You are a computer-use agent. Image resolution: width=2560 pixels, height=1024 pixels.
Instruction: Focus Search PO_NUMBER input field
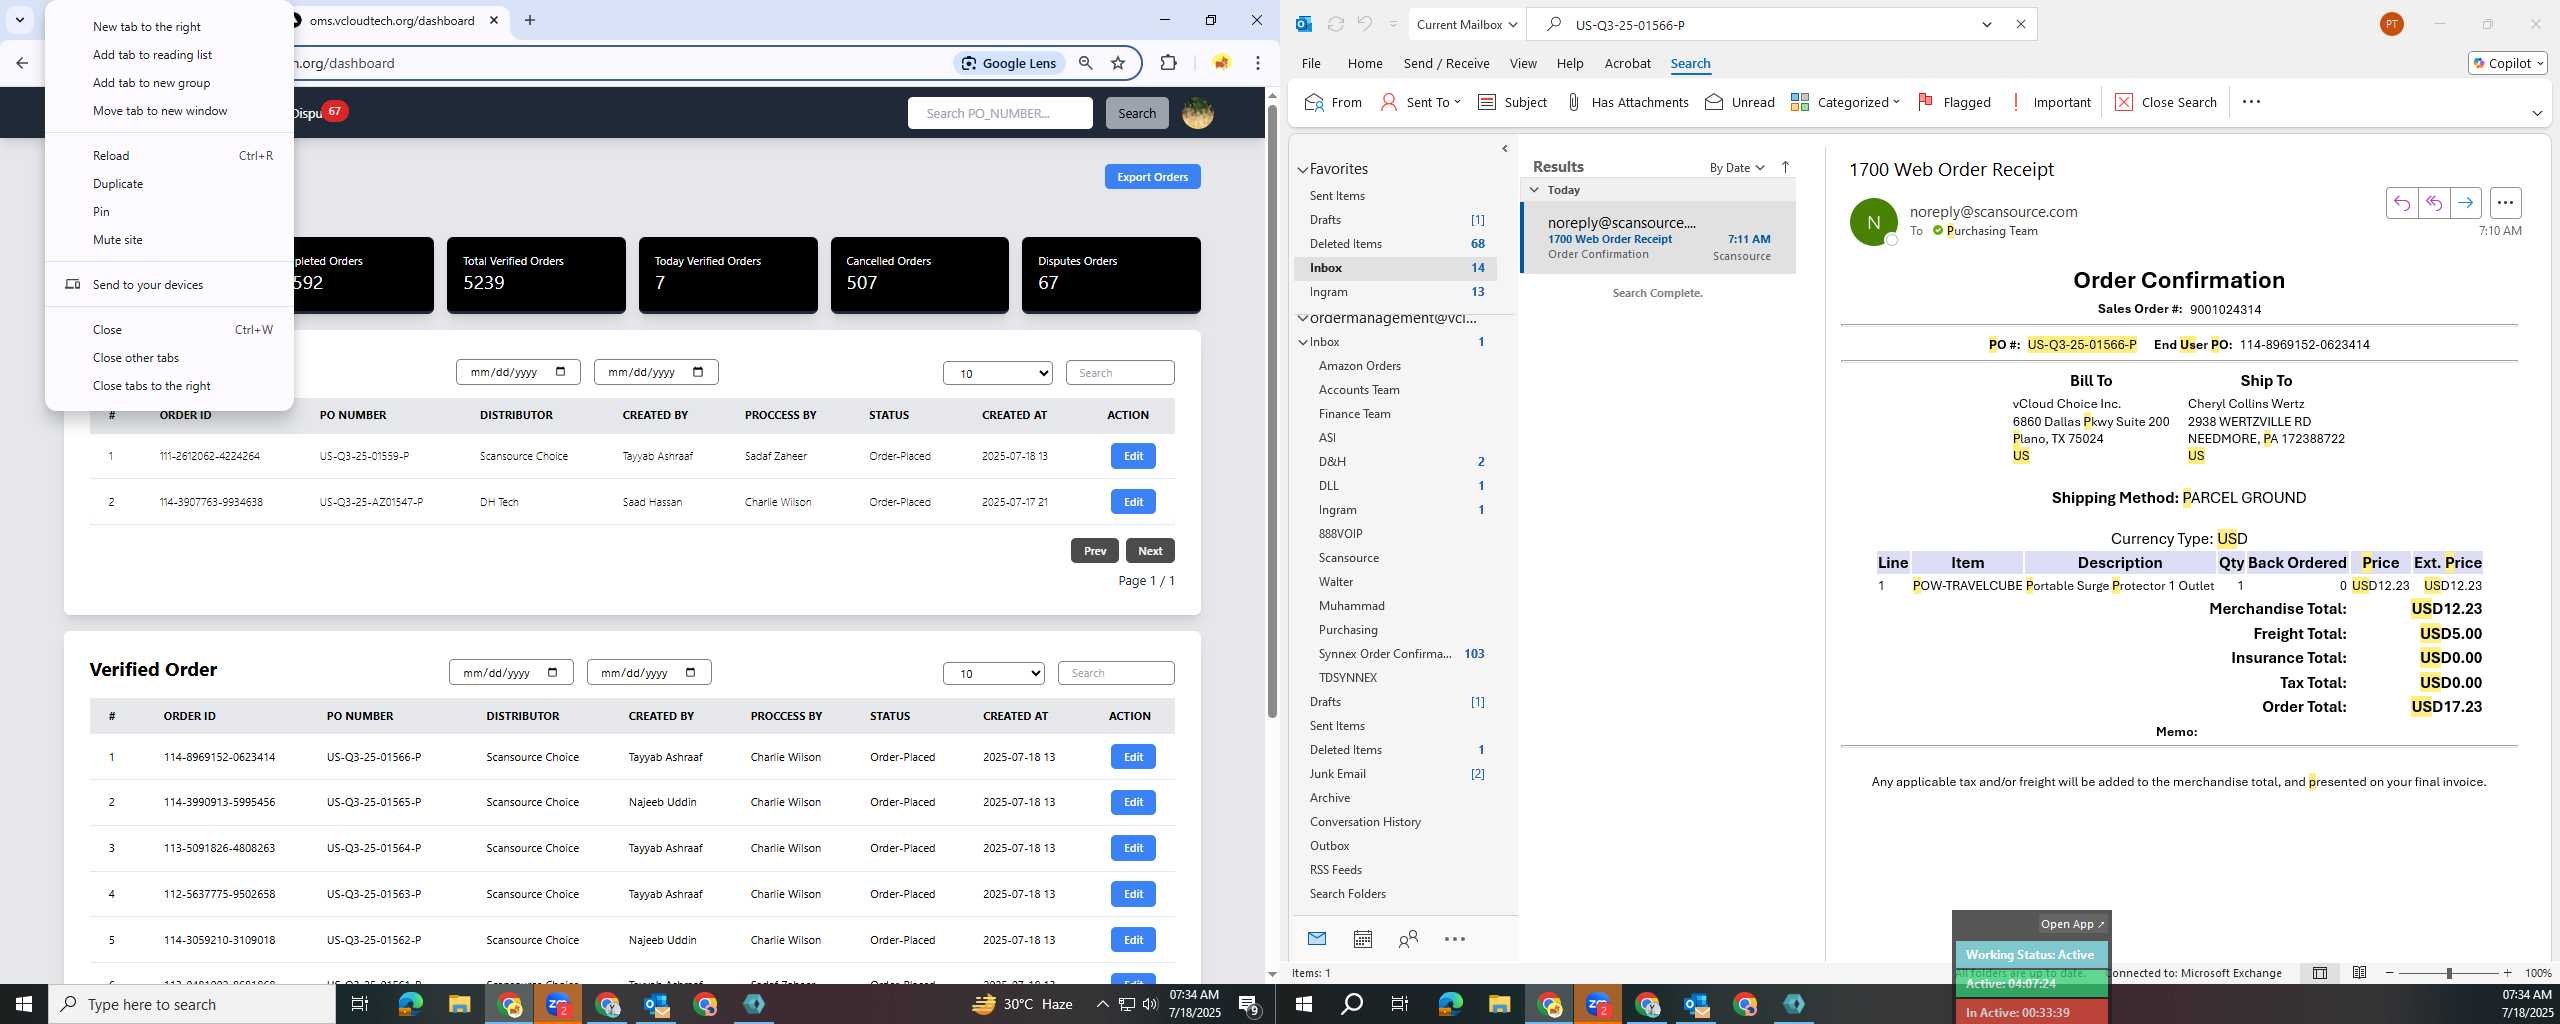[x=1000, y=113]
